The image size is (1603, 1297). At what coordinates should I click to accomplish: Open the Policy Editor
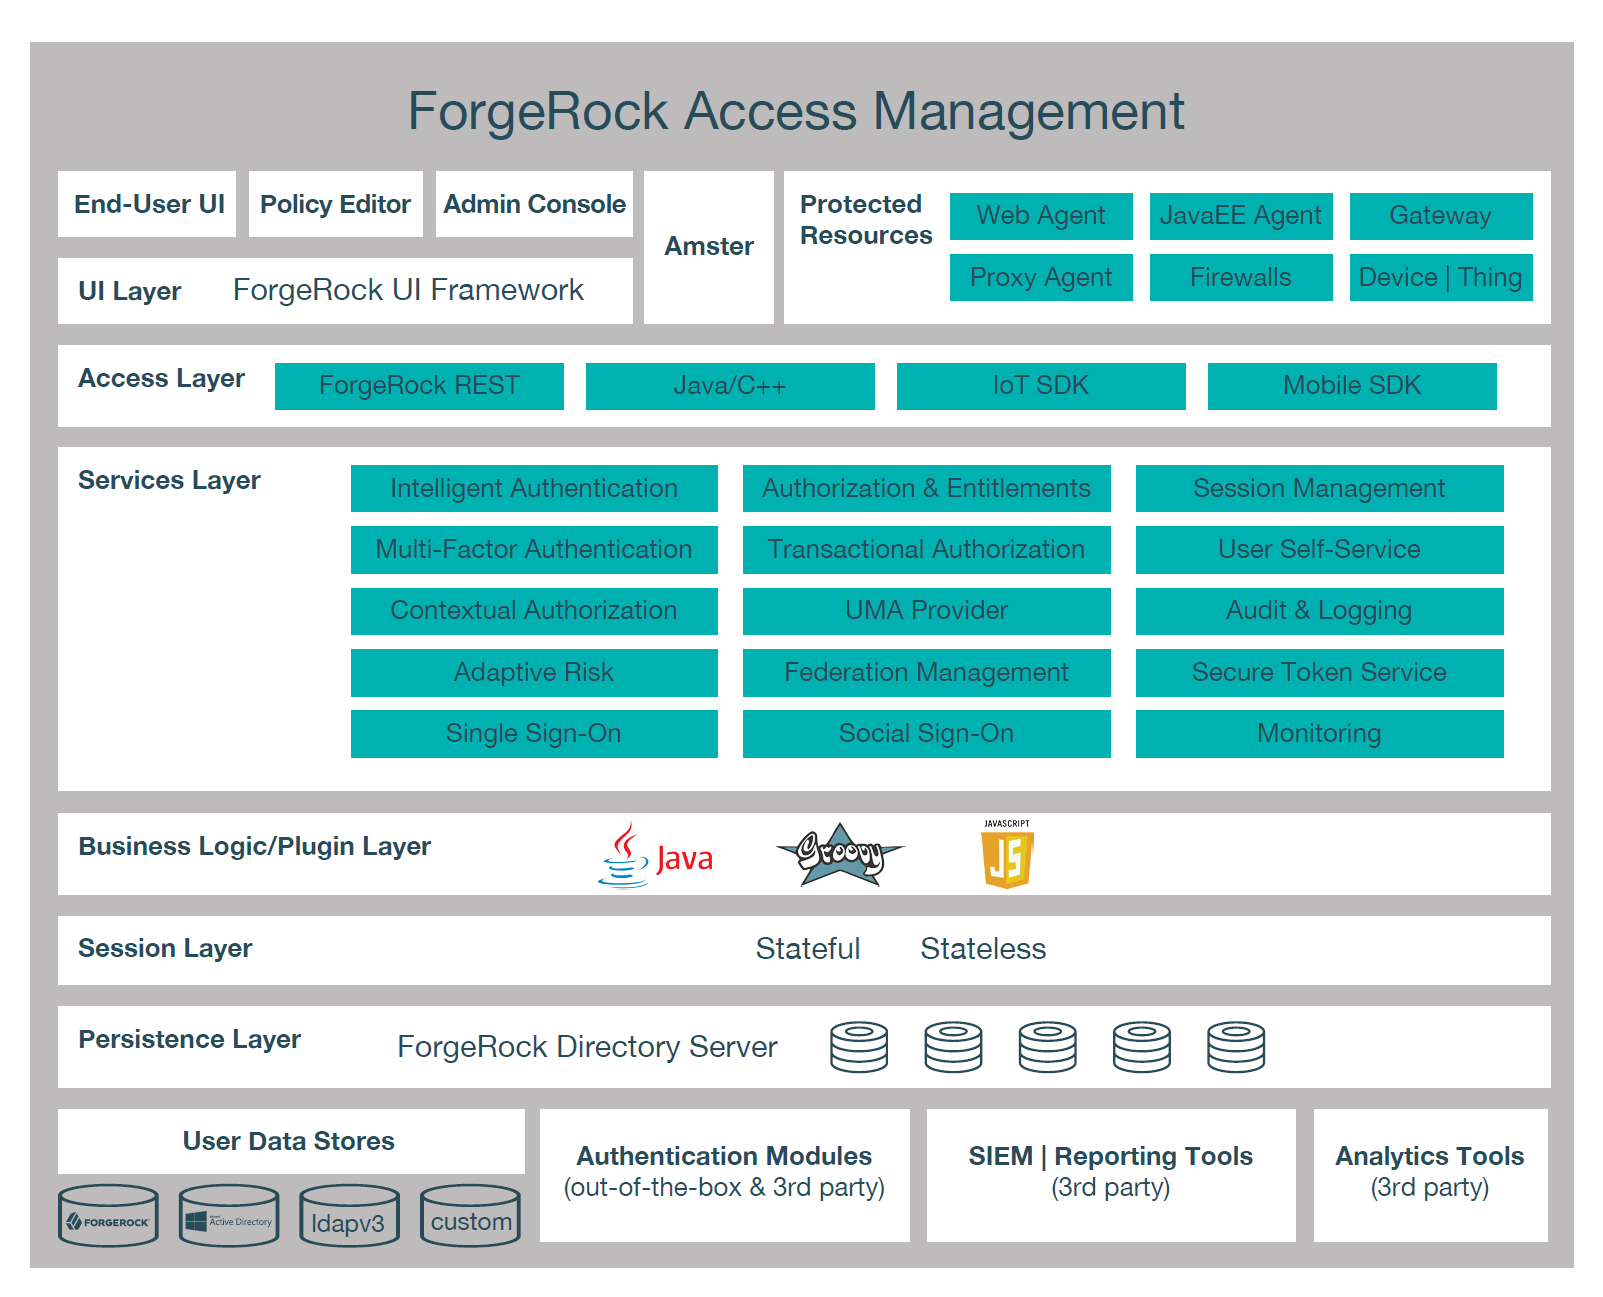[x=335, y=204]
